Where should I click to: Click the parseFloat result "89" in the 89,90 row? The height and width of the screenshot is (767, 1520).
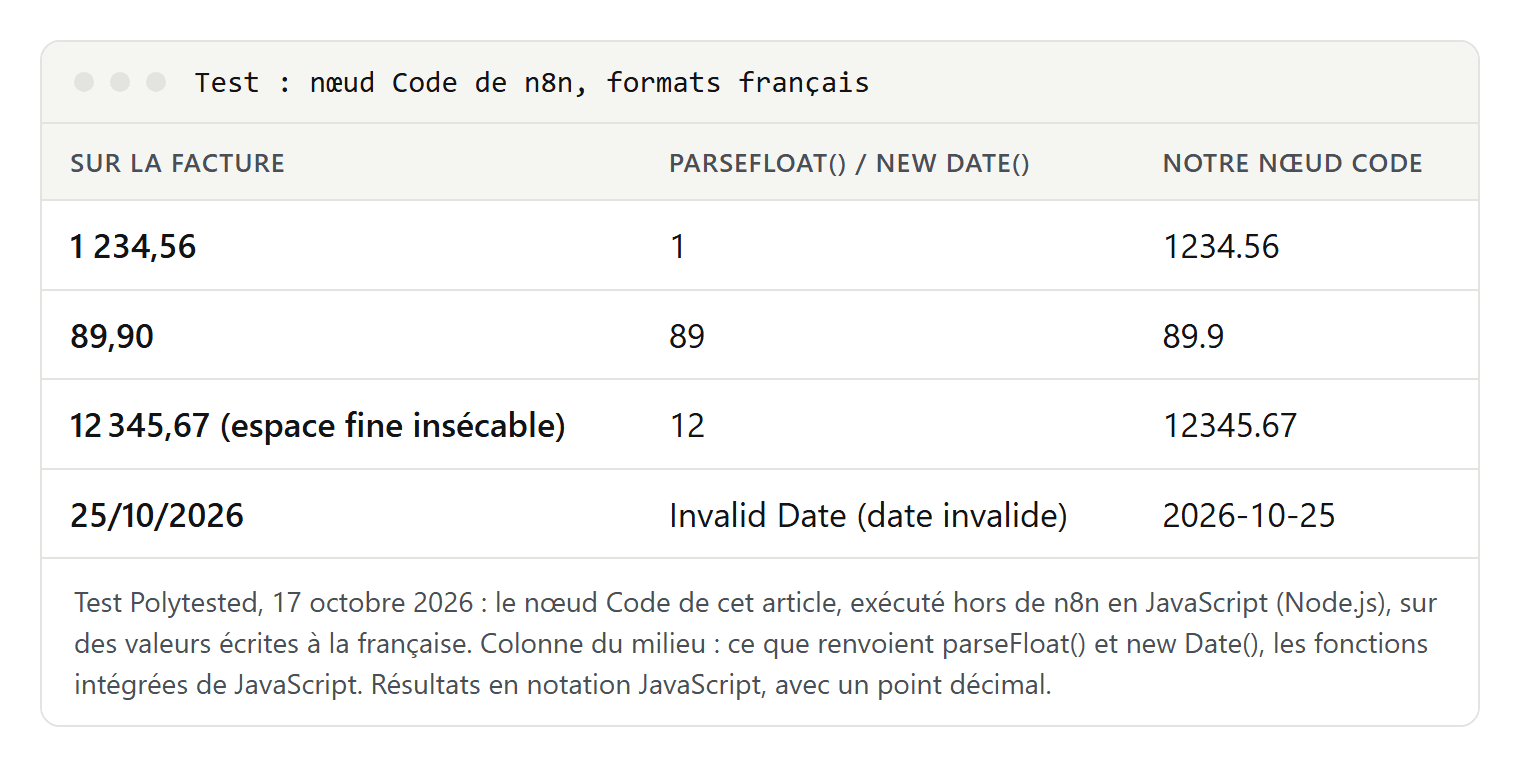click(x=687, y=336)
